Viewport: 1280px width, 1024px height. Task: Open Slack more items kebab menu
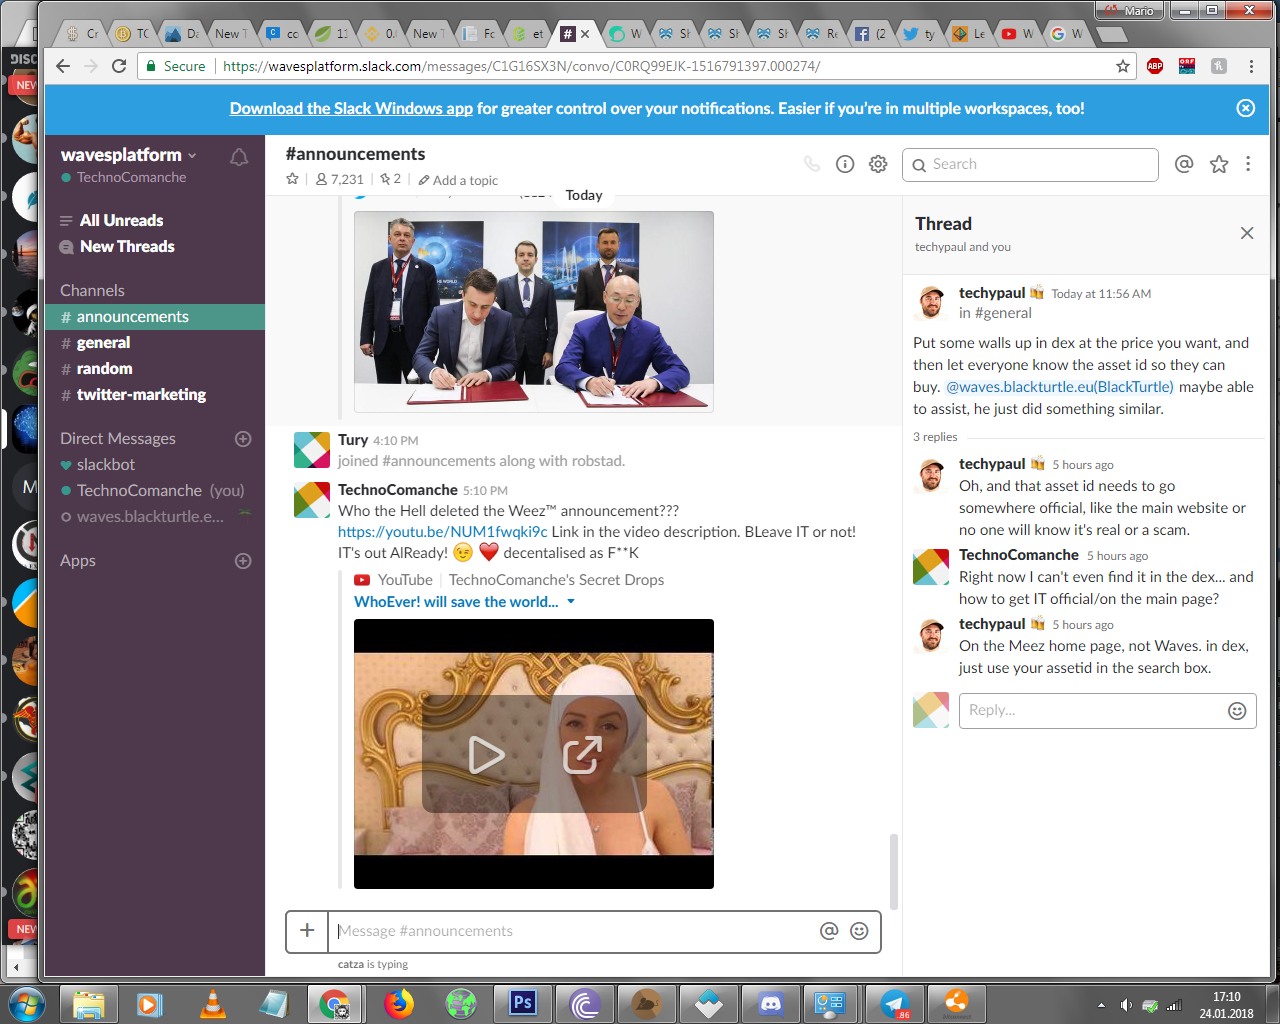[1248, 164]
